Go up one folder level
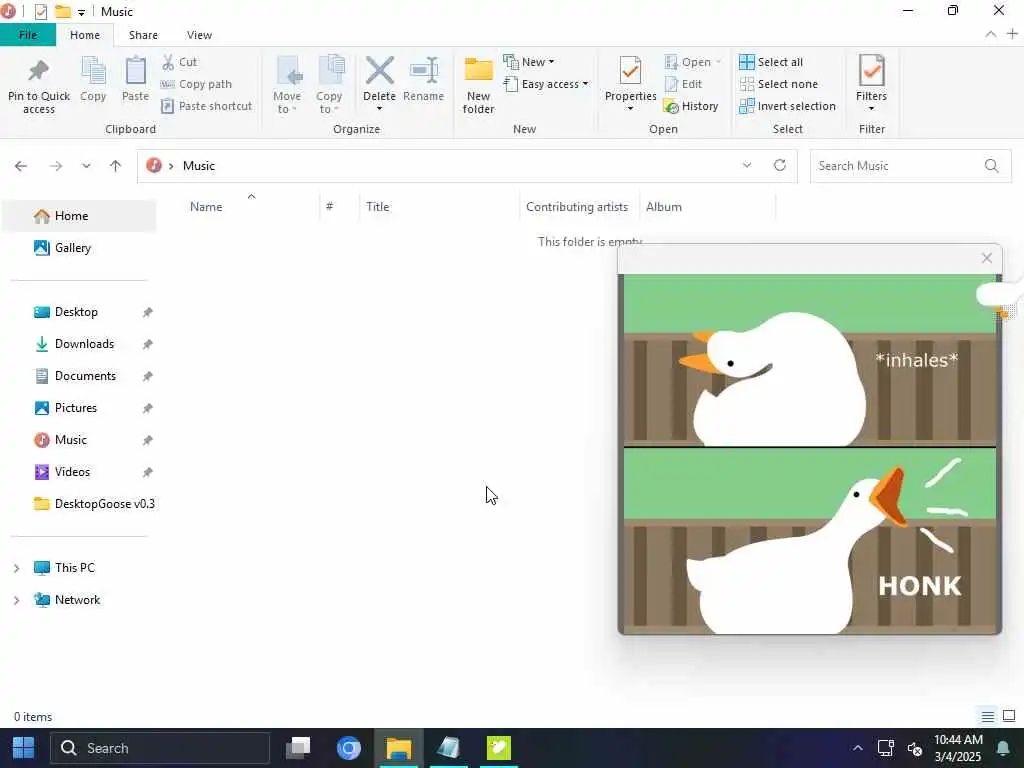The height and width of the screenshot is (768, 1024). 116,166
